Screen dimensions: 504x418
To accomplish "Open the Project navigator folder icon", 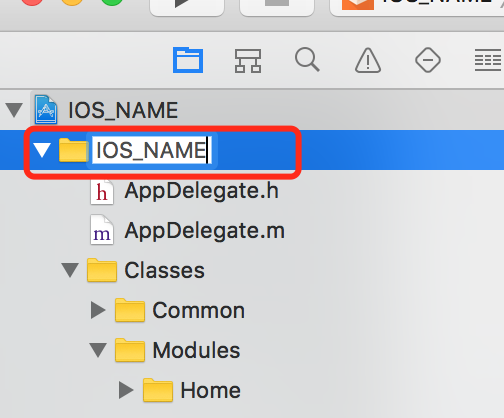I will [x=188, y=60].
